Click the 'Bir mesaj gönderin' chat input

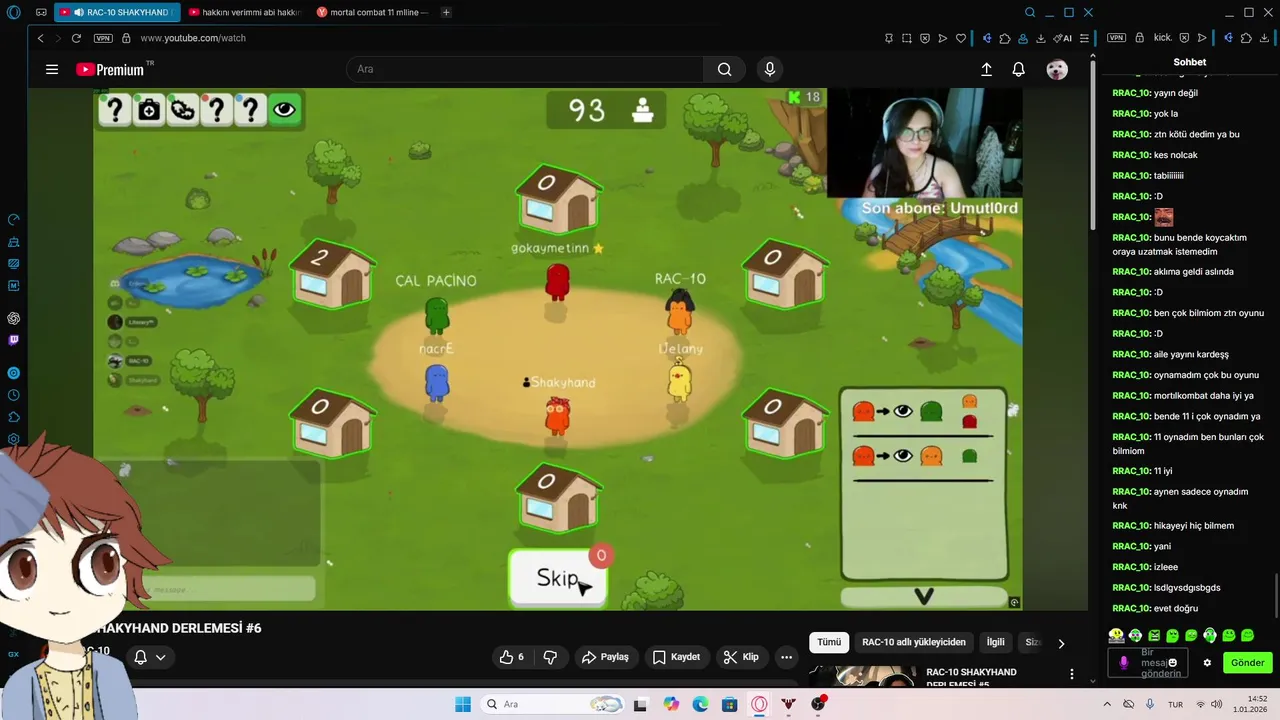(1147, 662)
